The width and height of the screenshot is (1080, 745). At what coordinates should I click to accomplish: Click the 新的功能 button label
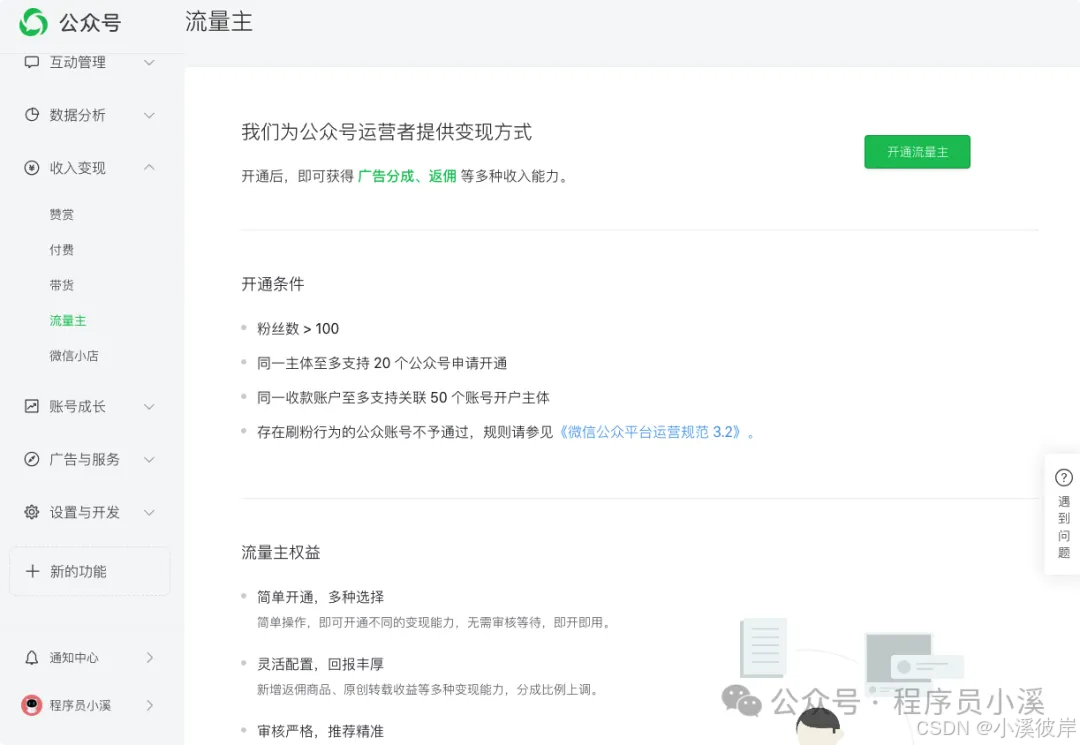[x=78, y=571]
